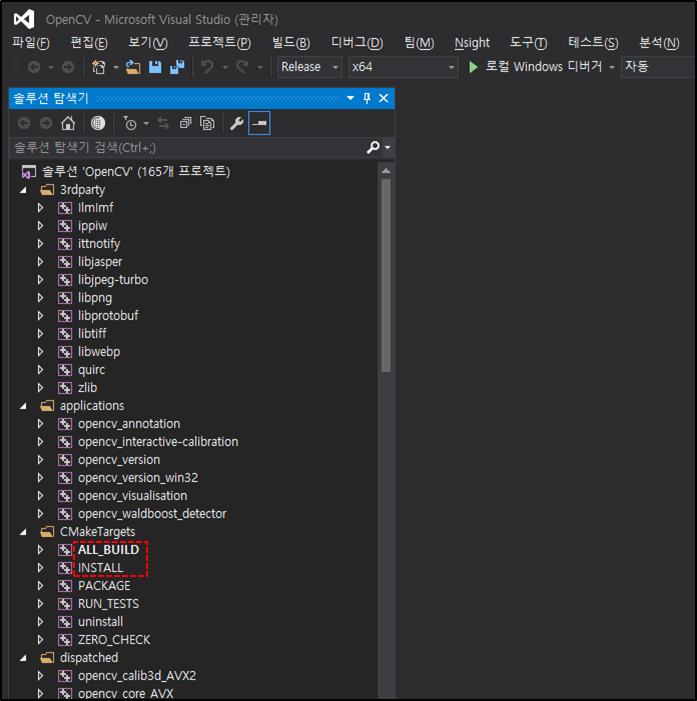Click the Navigate Backward toolbar arrow
This screenshot has width=697, height=701.
tap(34, 67)
